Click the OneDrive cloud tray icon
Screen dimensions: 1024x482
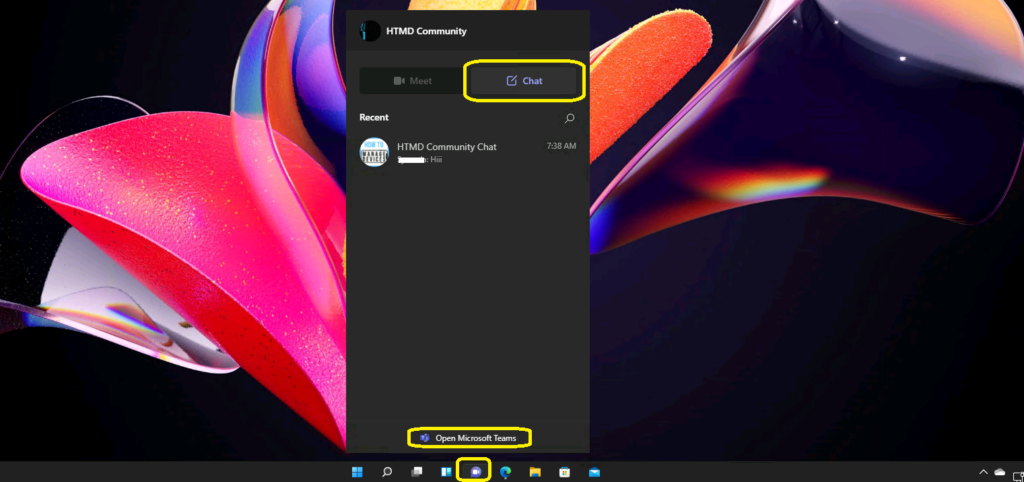pyautogui.click(x=999, y=472)
